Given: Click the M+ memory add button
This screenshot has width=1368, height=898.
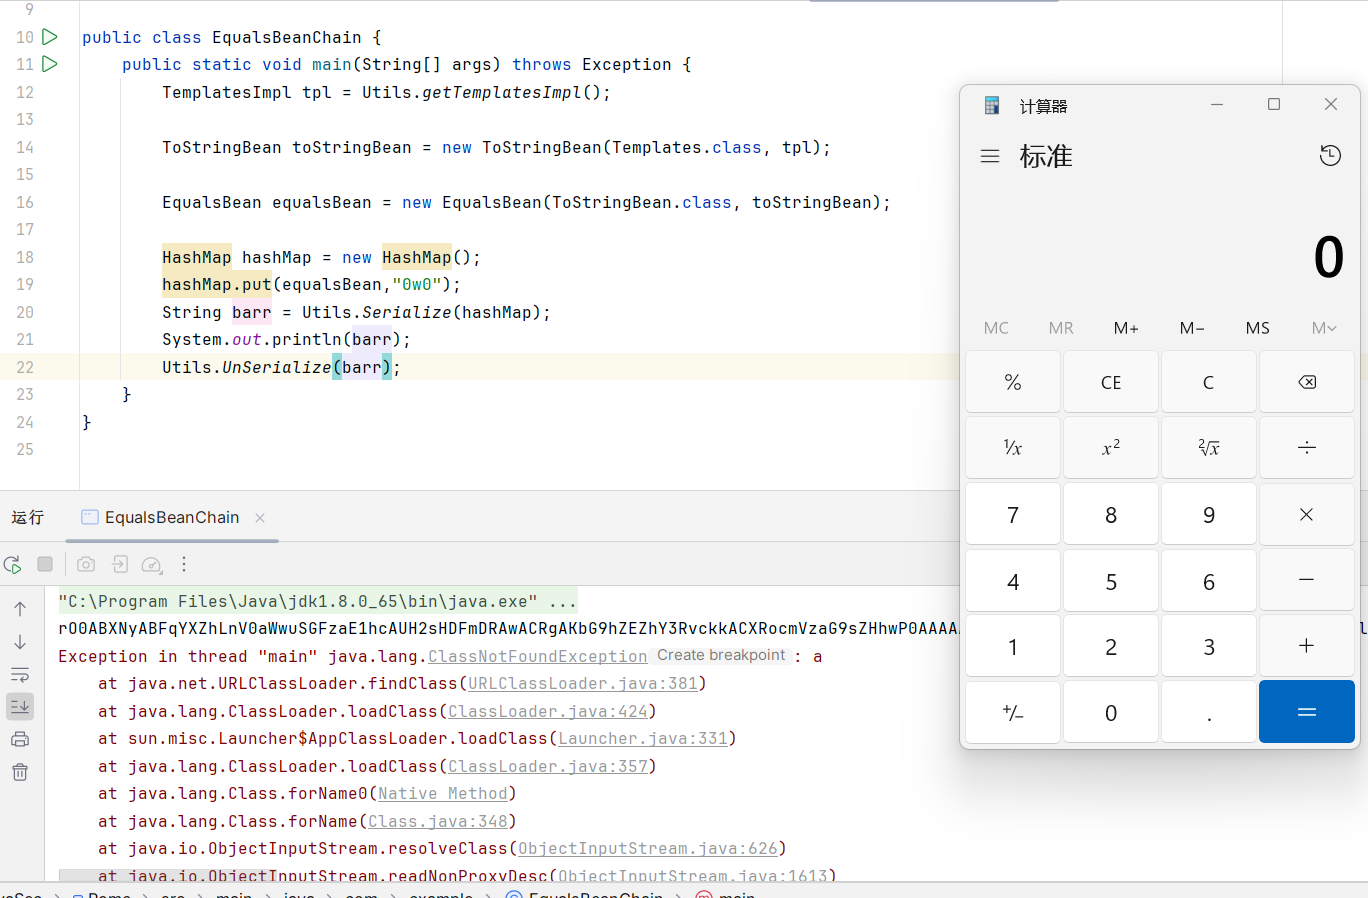Looking at the screenshot, I should pyautogui.click(x=1126, y=328).
